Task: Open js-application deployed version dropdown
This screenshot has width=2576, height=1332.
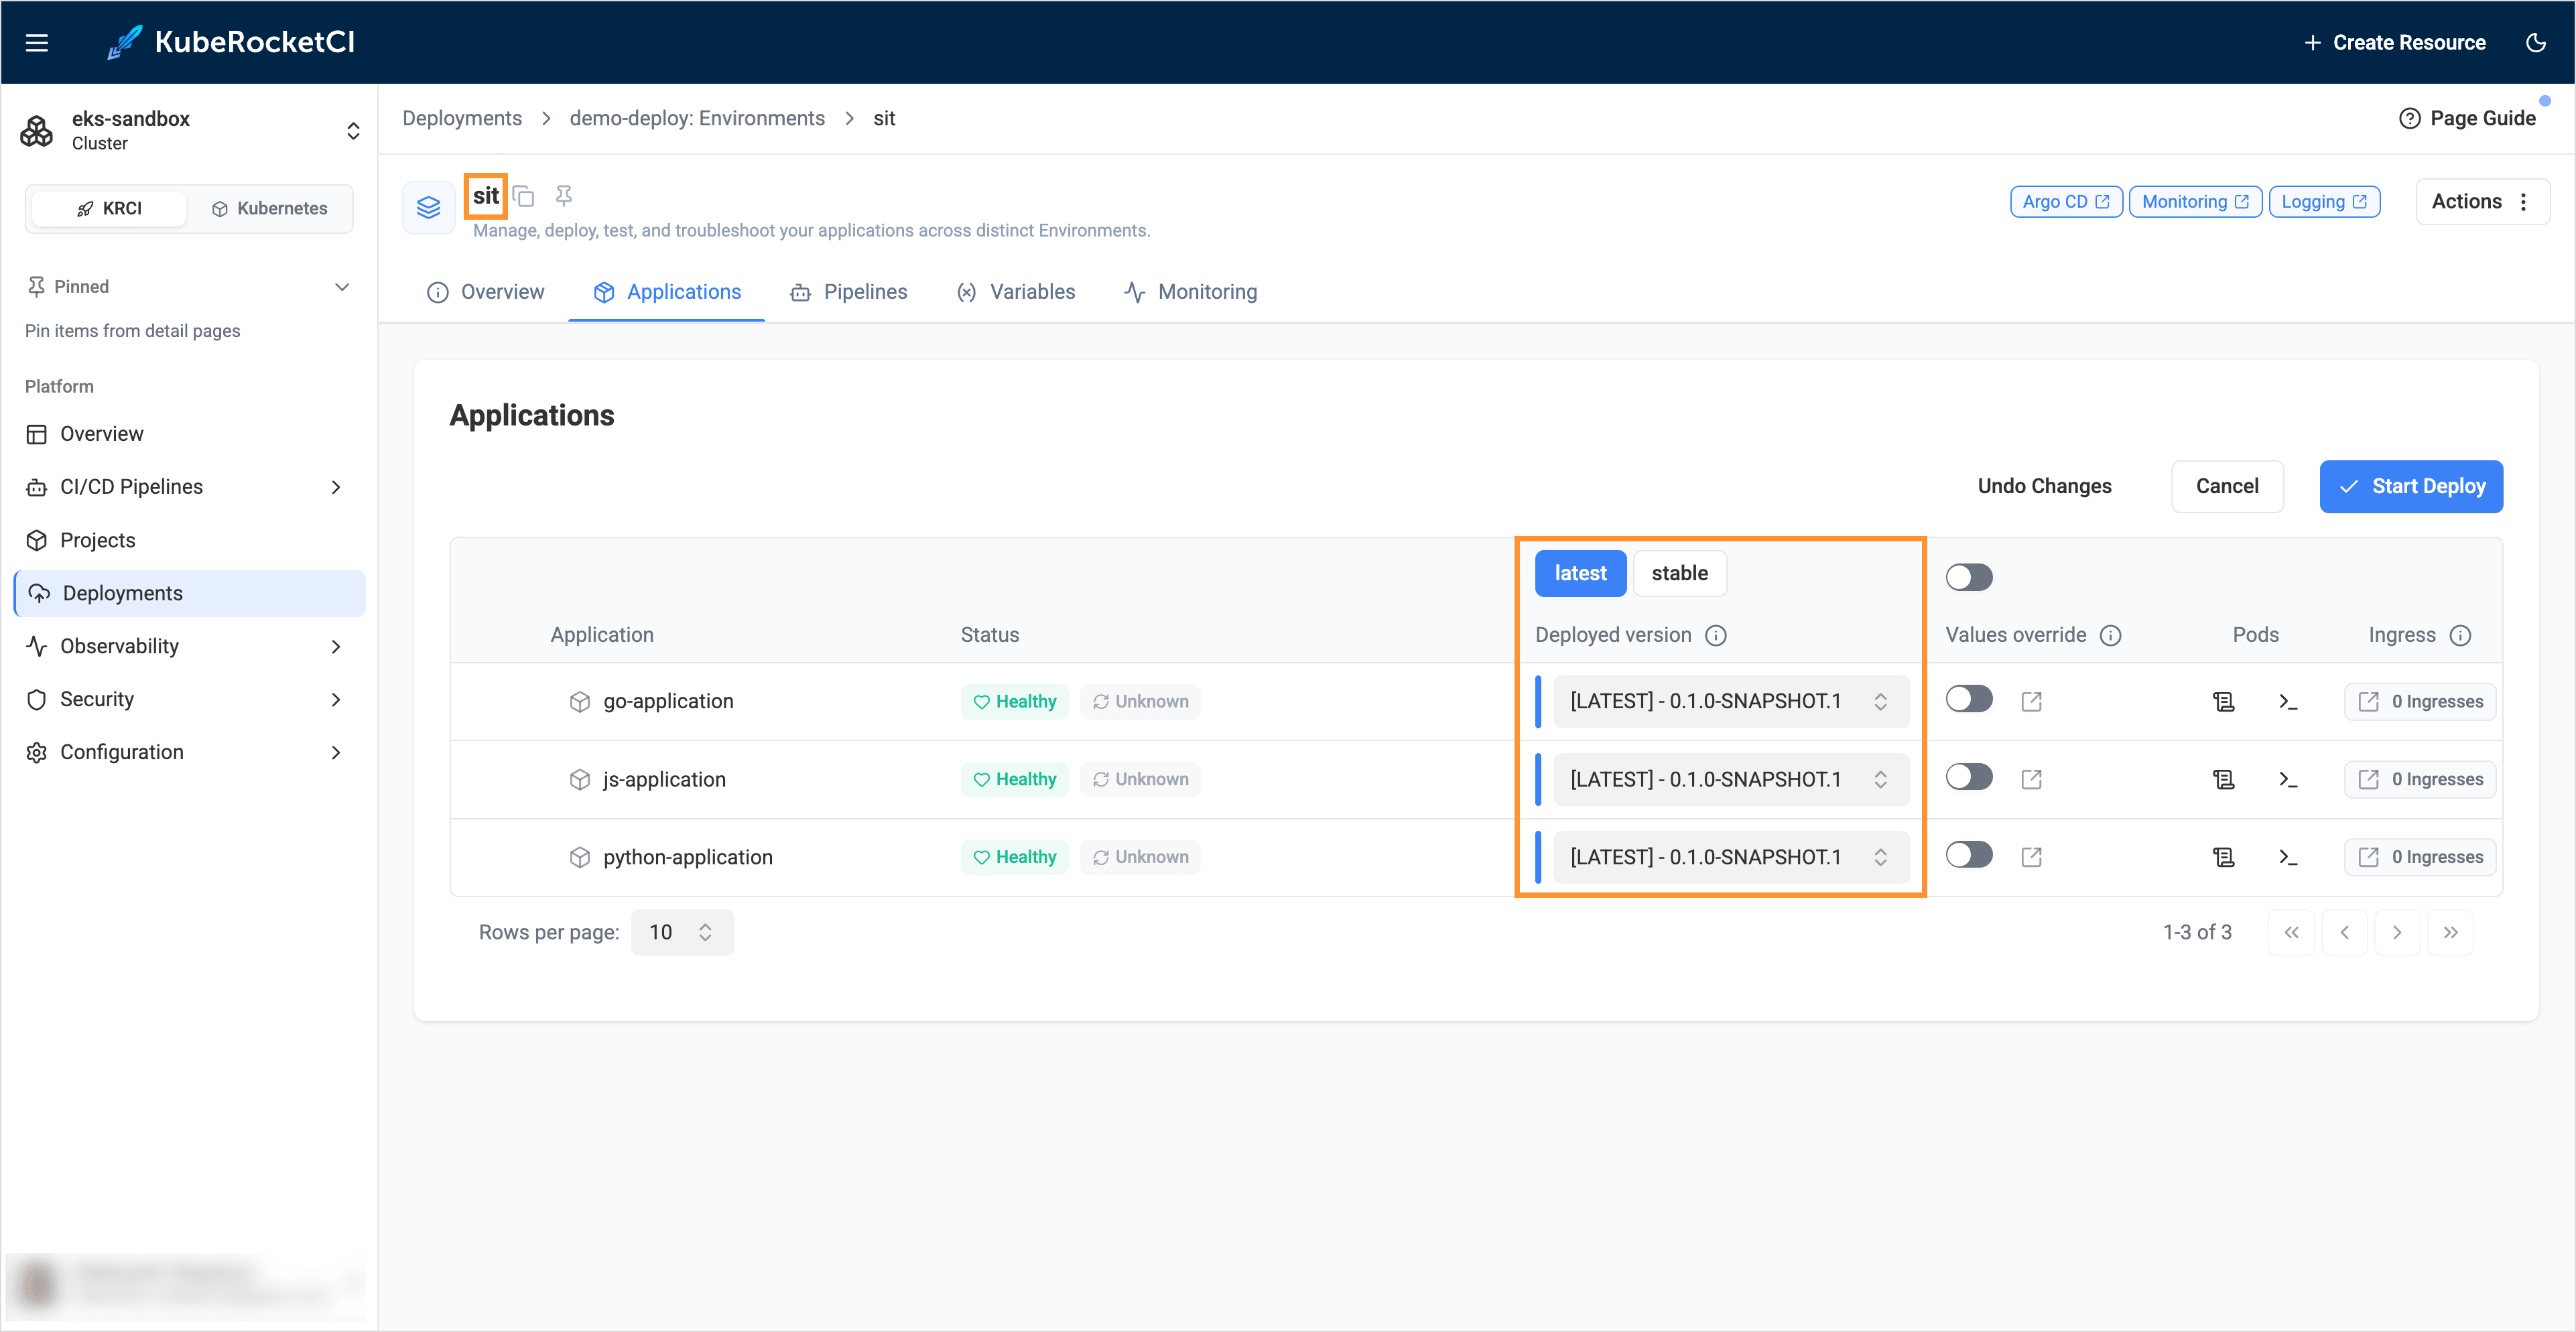Action: coord(1730,779)
